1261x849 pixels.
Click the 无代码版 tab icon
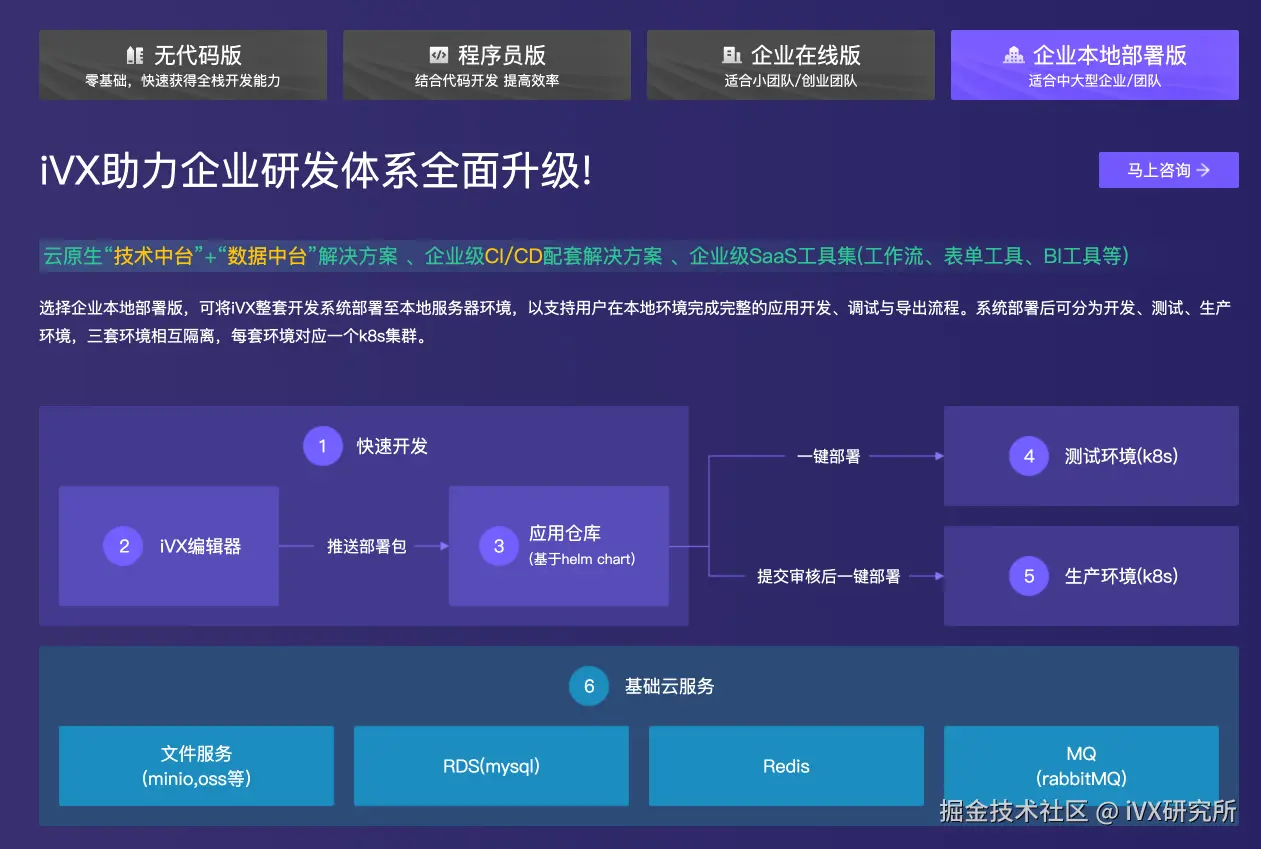pos(135,55)
